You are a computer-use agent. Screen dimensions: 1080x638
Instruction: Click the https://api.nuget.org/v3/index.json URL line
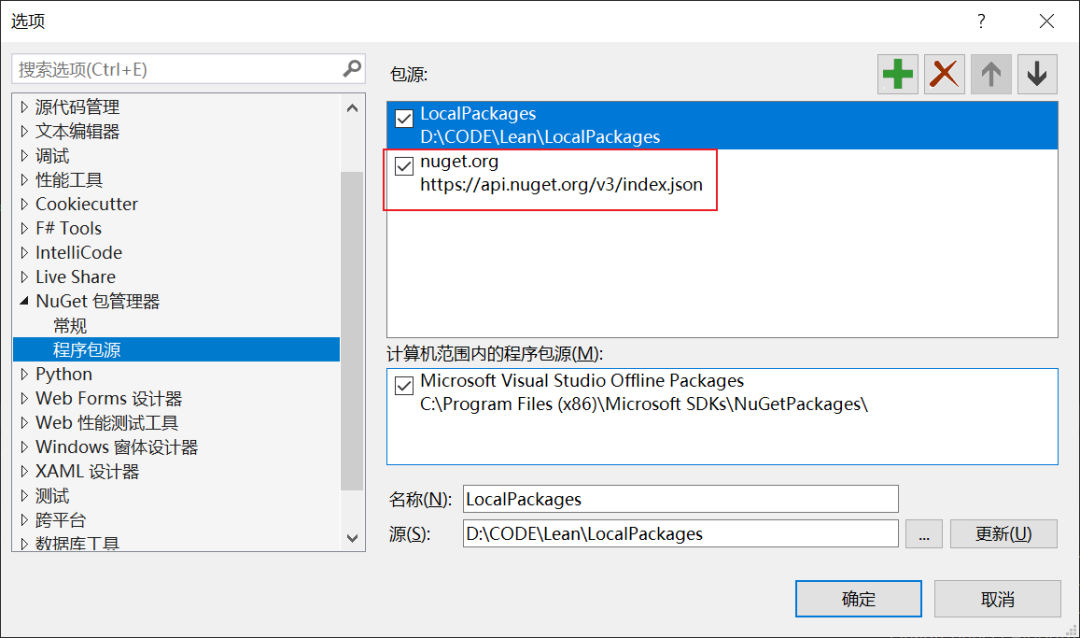click(x=561, y=185)
